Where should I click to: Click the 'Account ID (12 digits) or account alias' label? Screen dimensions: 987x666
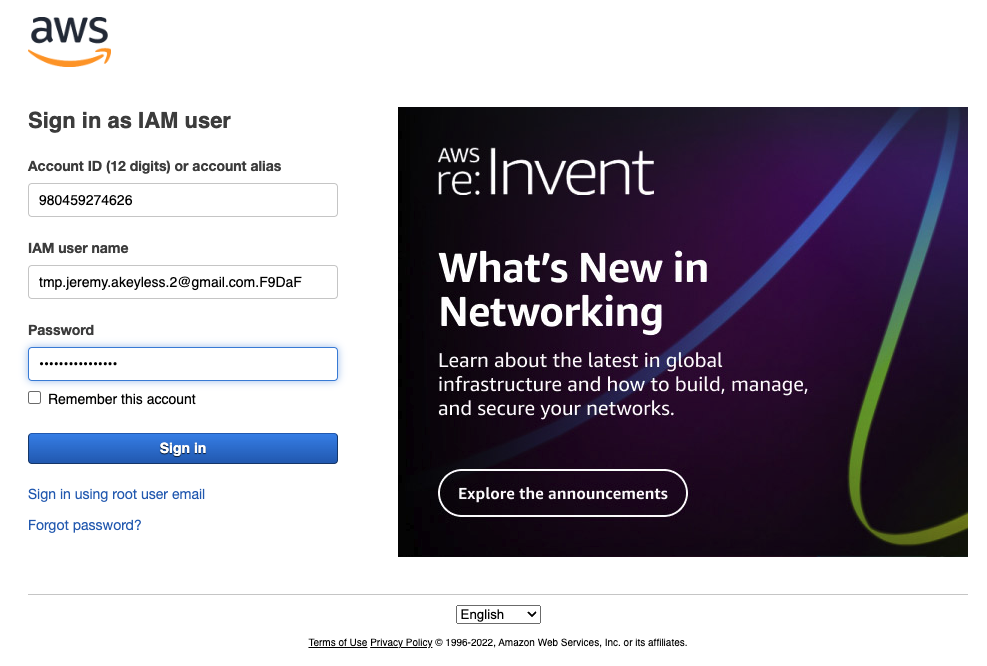(x=154, y=166)
